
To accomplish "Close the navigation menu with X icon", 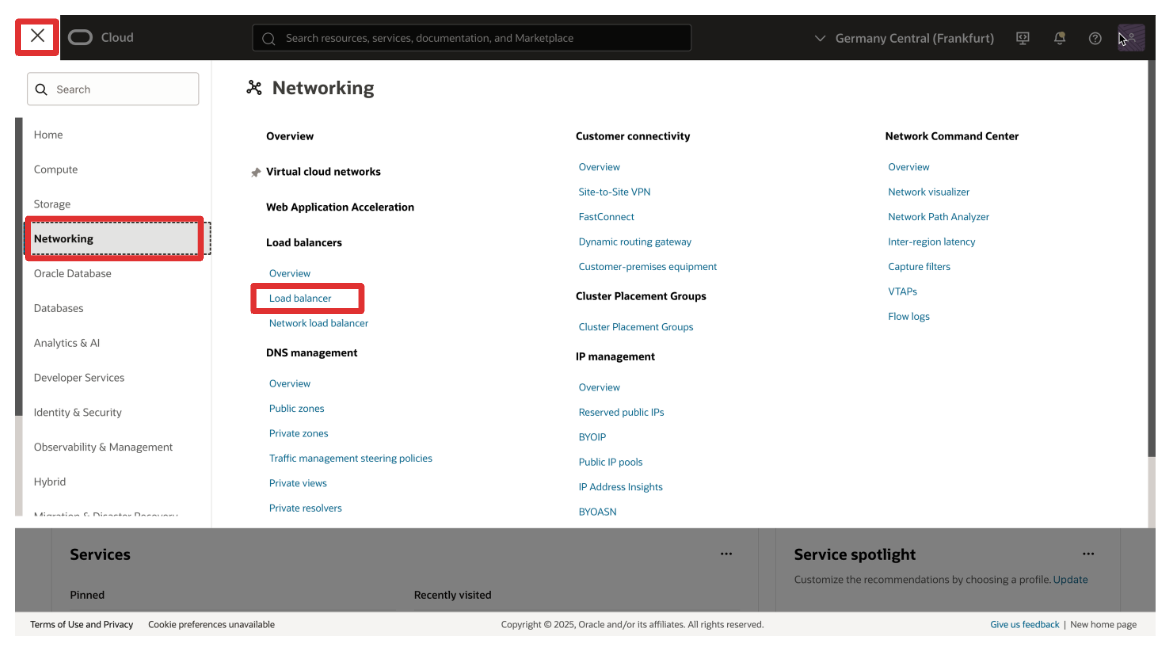I will (x=37, y=37).
